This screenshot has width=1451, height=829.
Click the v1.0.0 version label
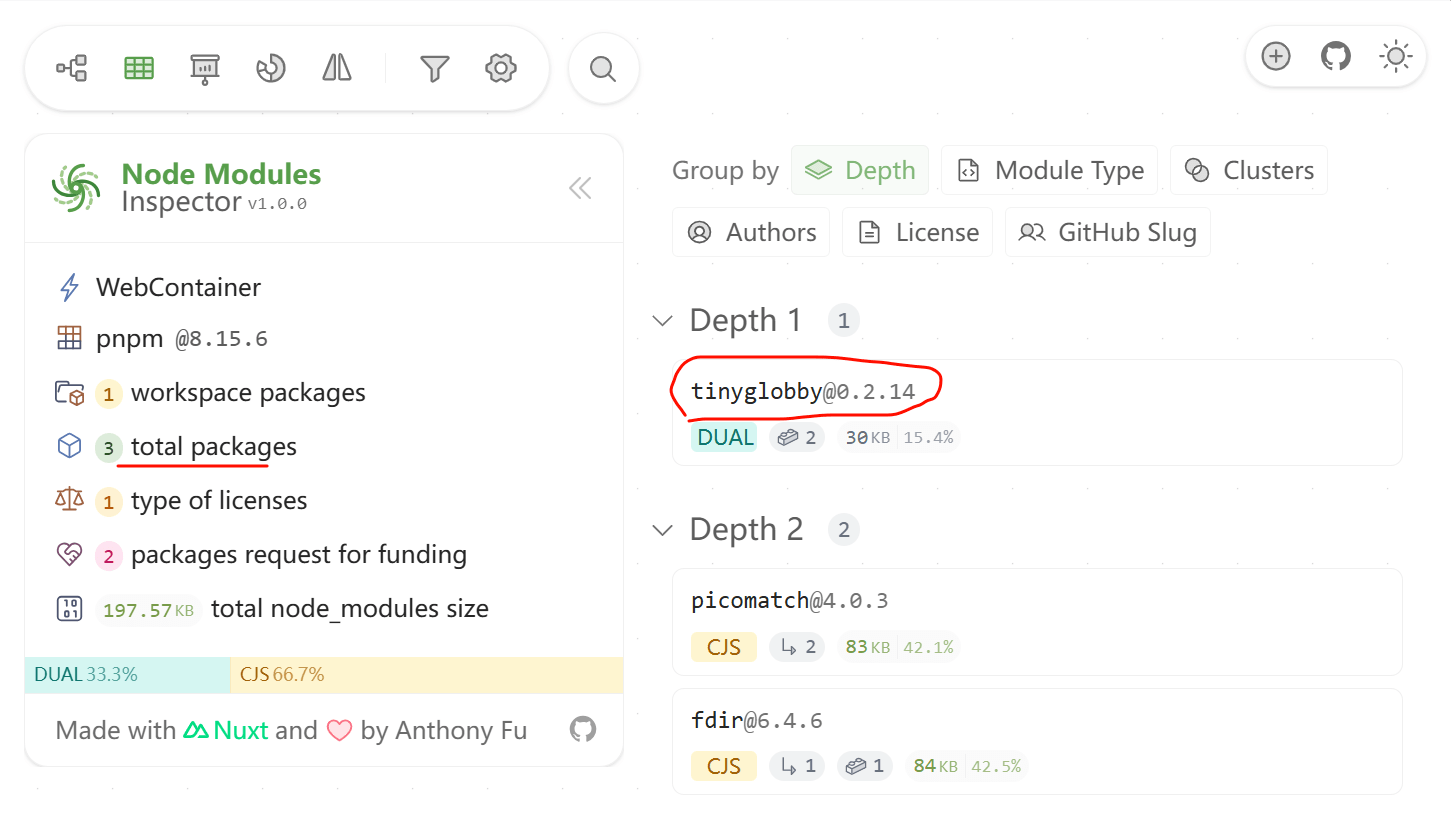click(x=277, y=204)
